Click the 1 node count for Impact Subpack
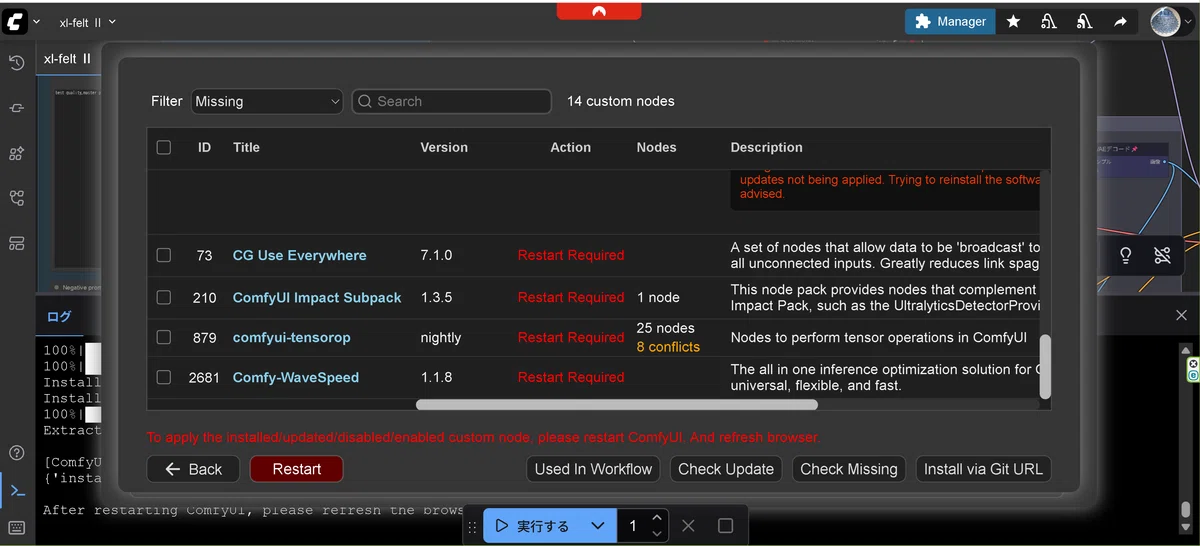This screenshot has width=1200, height=546. coord(658,297)
